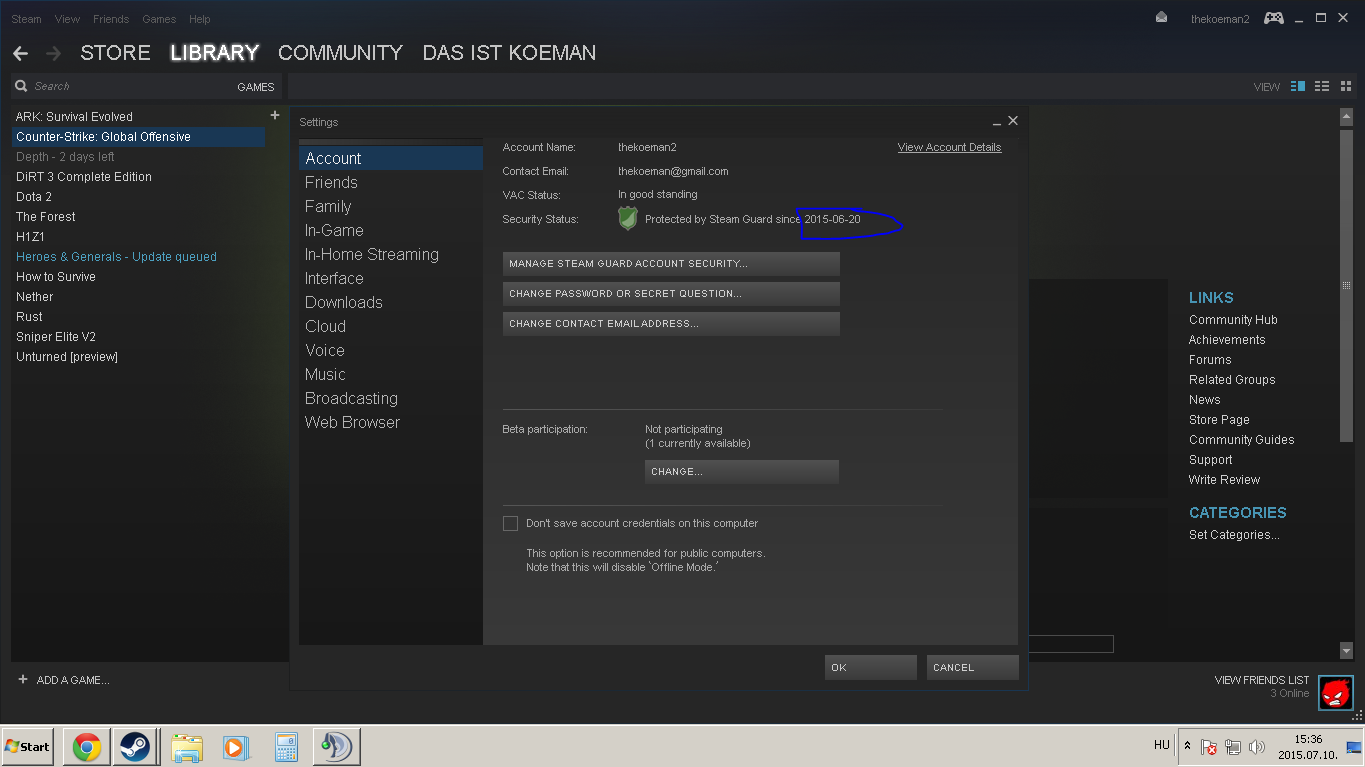Go forward with the right arrow
This screenshot has height=767, width=1365.
click(53, 53)
